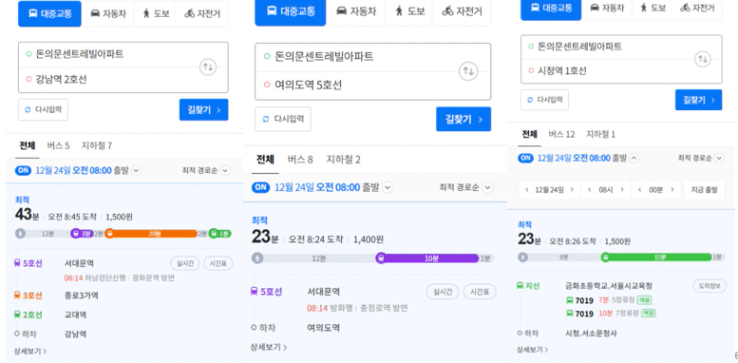Click green 2호선 line label at 교대역
The image size is (738, 363).
28,315
